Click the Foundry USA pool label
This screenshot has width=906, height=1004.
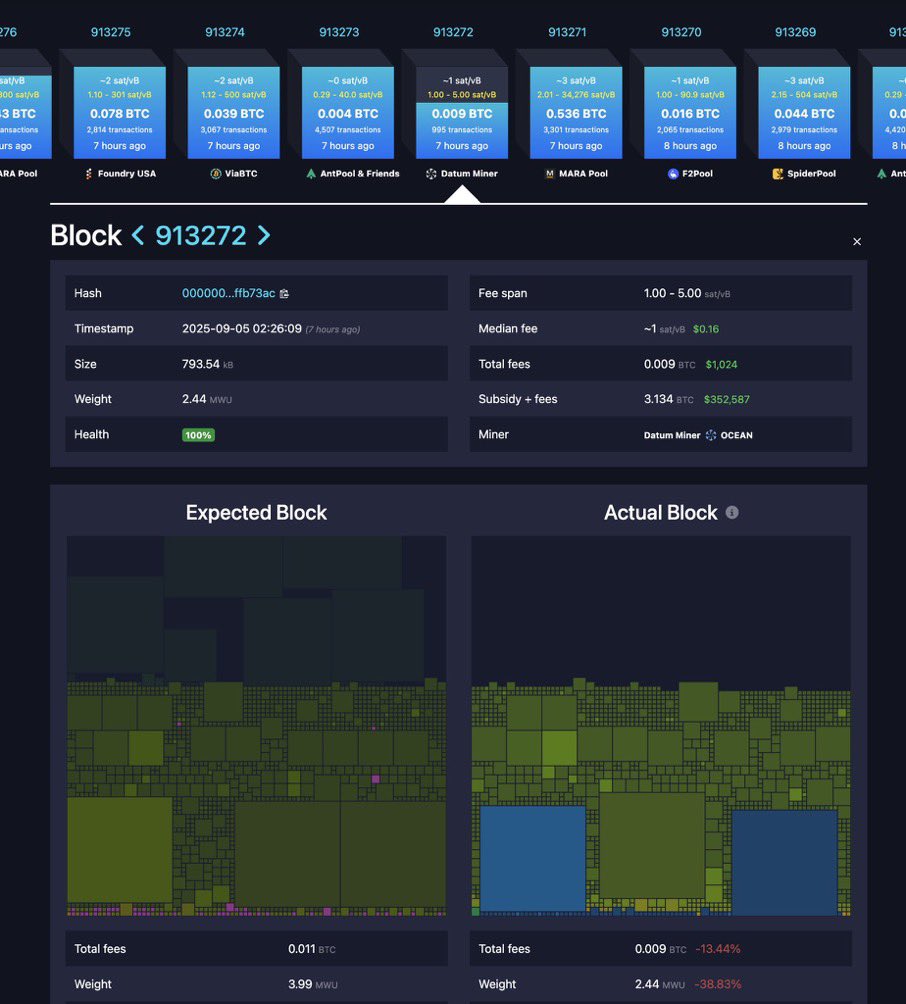point(127,174)
